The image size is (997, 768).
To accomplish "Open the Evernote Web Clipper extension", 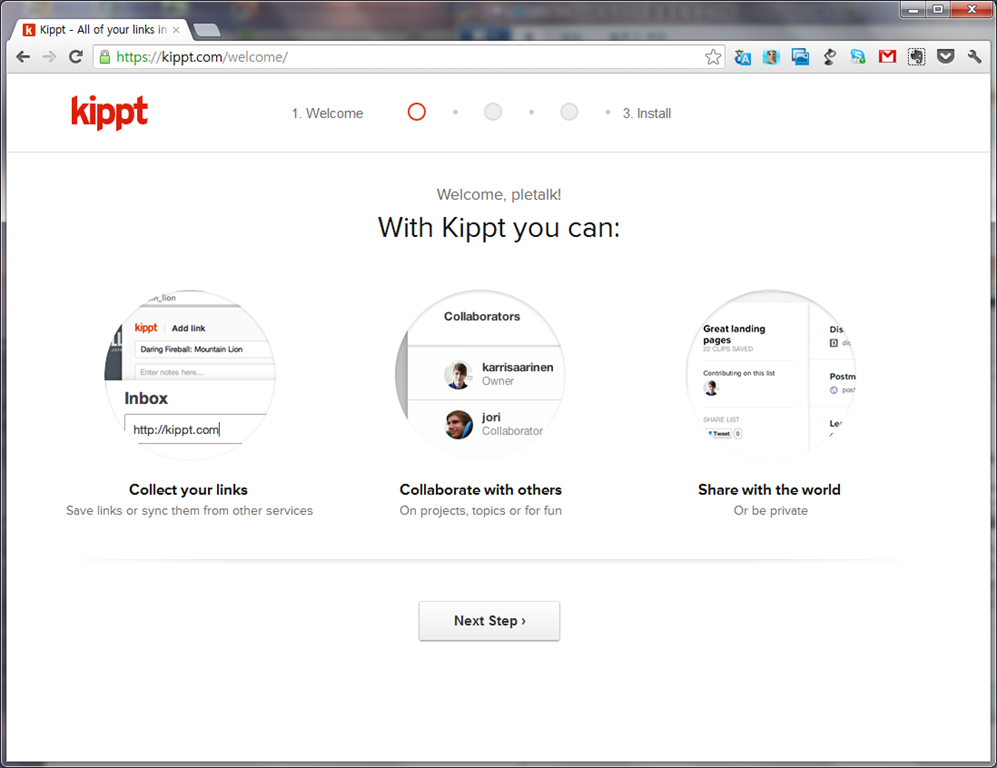I will [916, 57].
